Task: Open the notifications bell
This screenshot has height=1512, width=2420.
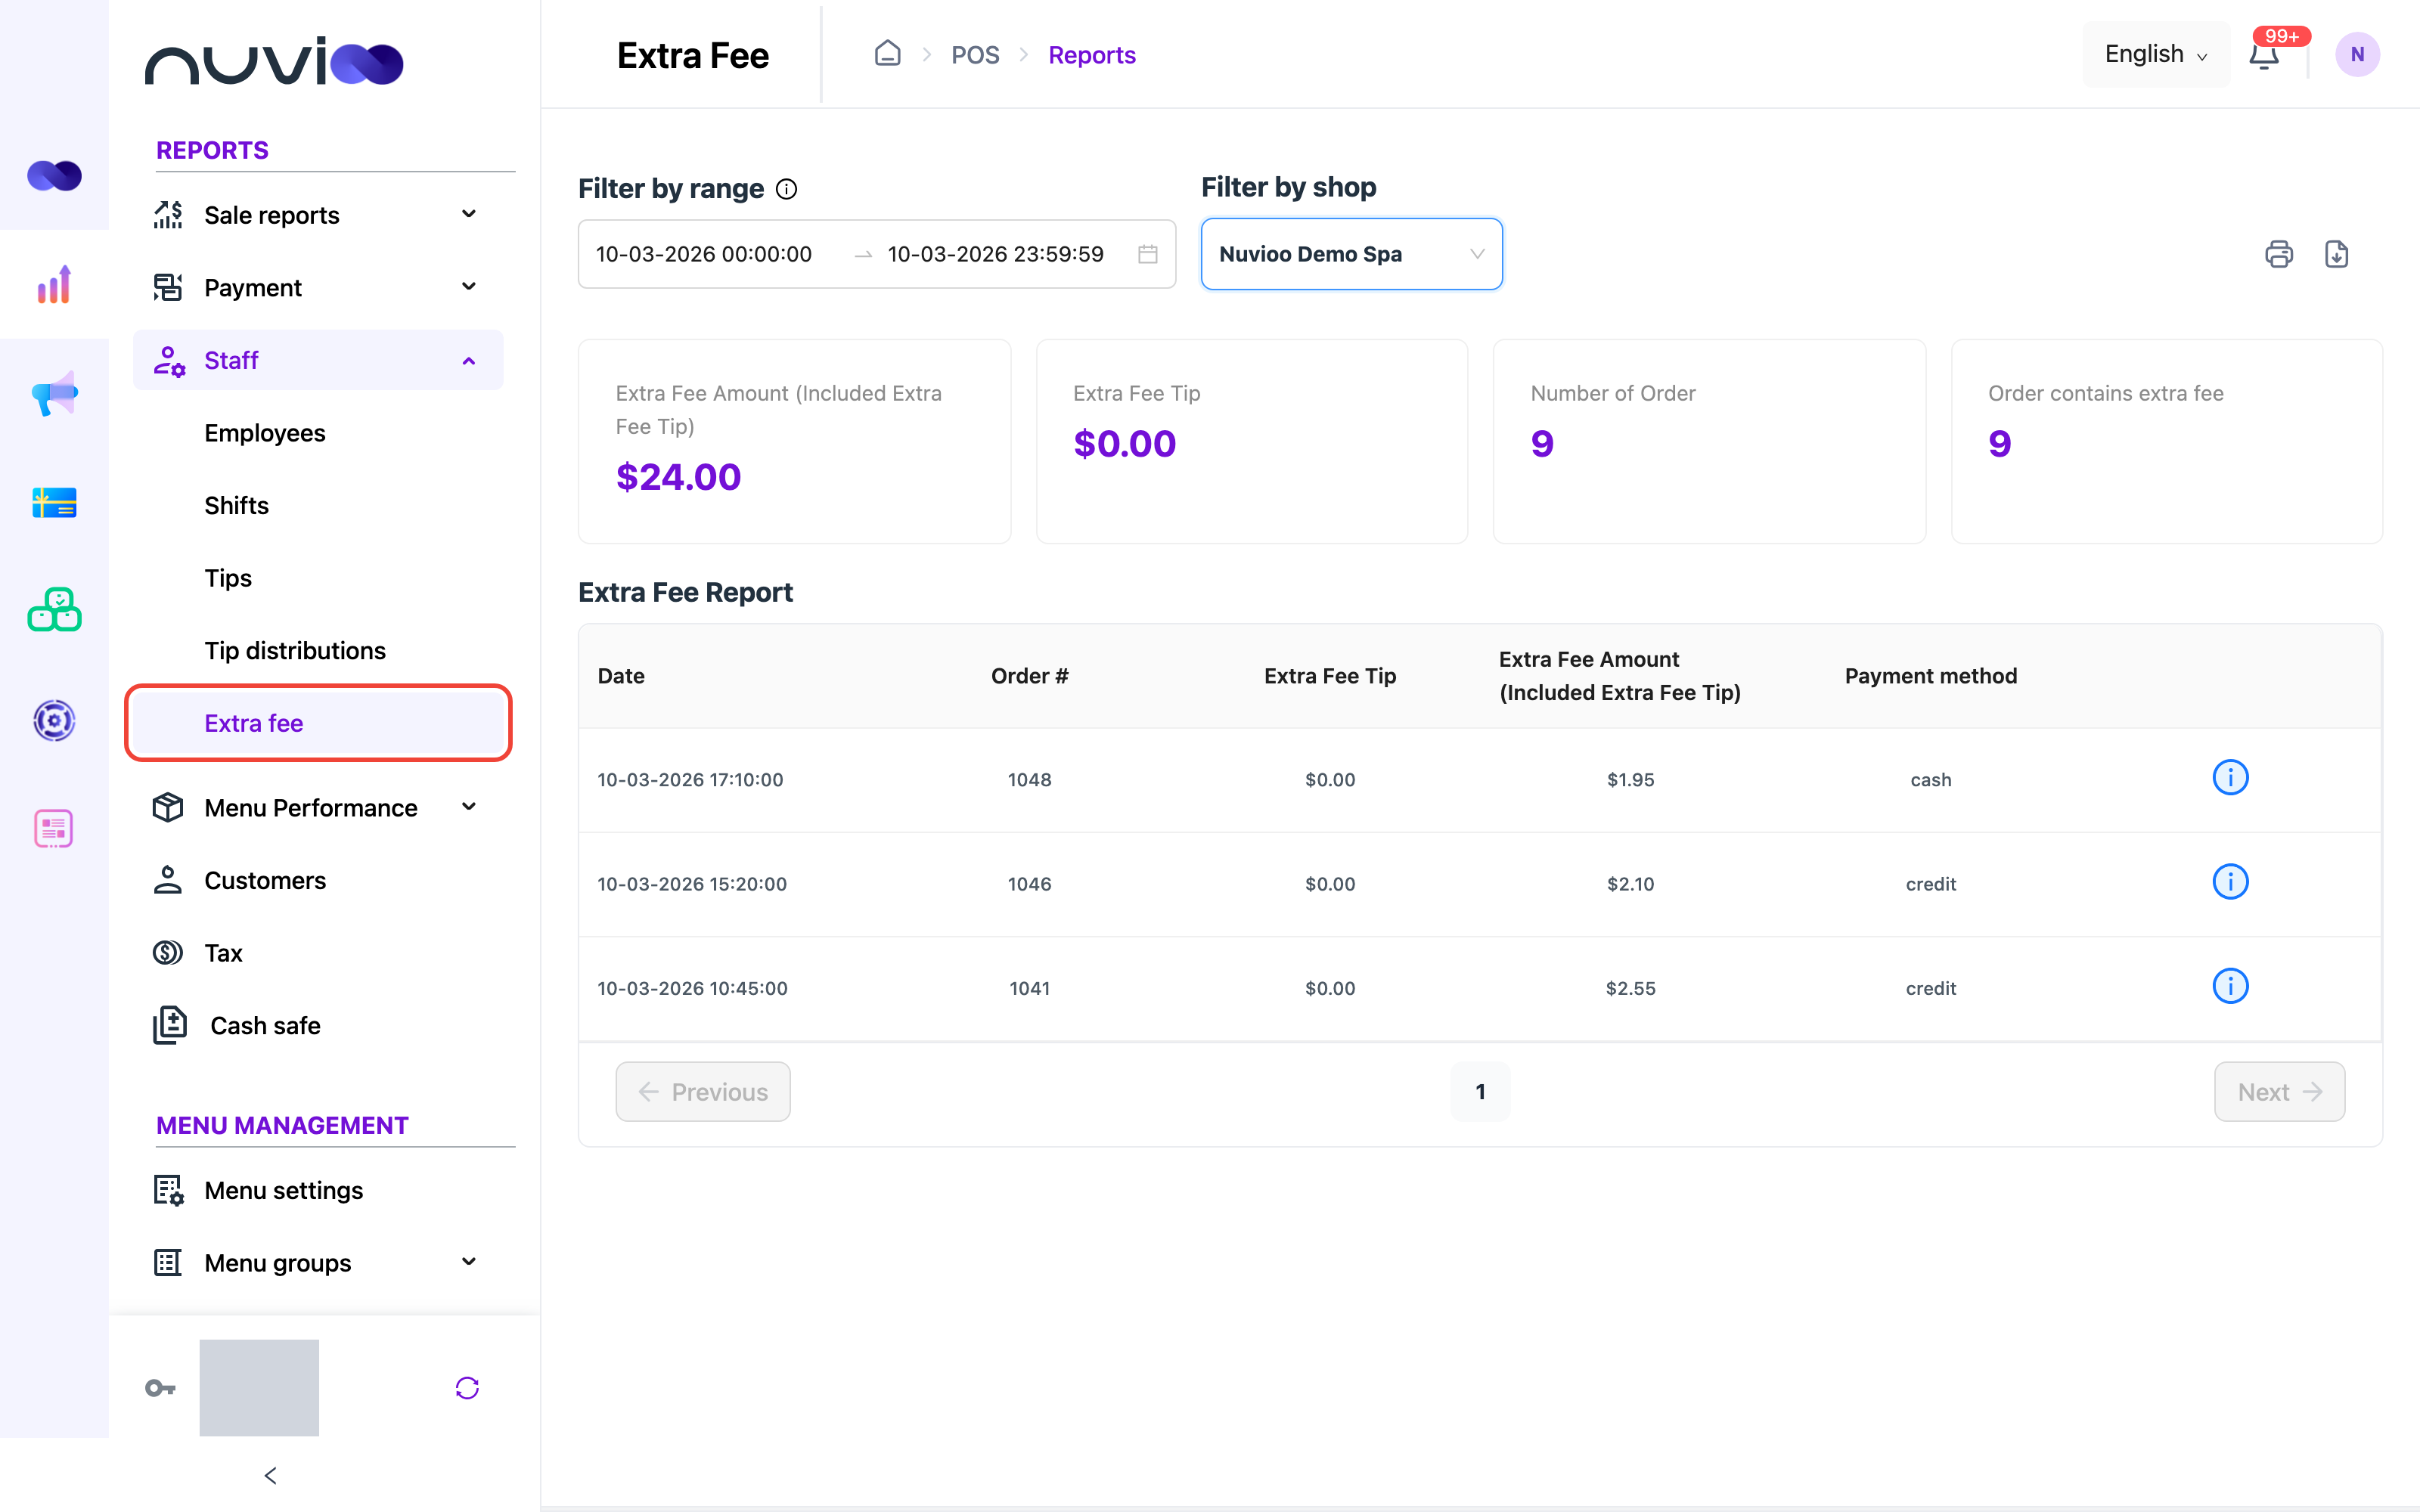Action: pyautogui.click(x=2264, y=55)
